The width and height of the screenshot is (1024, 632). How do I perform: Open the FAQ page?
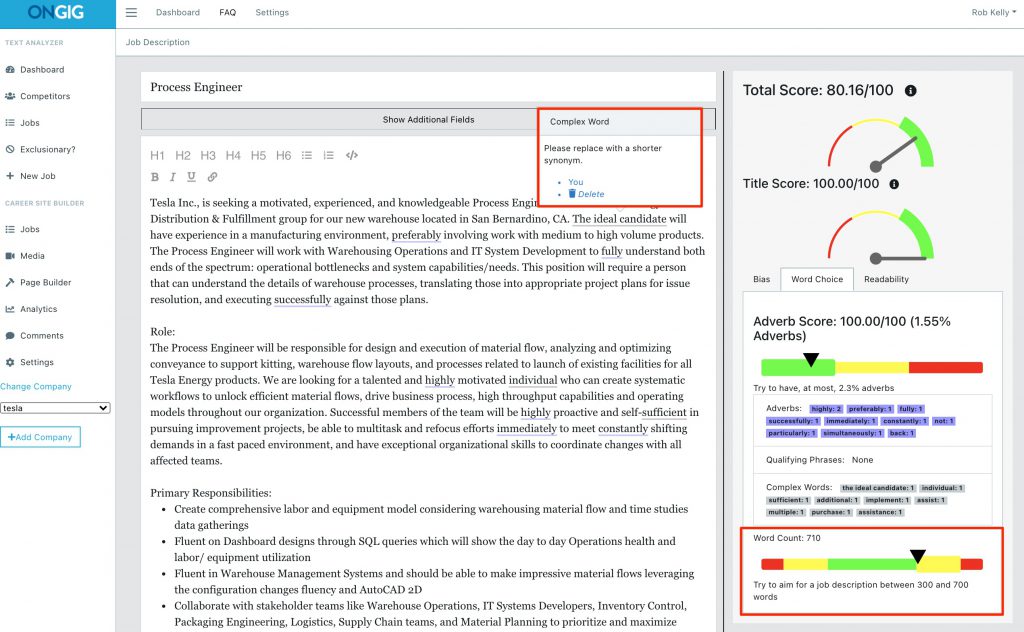(227, 12)
